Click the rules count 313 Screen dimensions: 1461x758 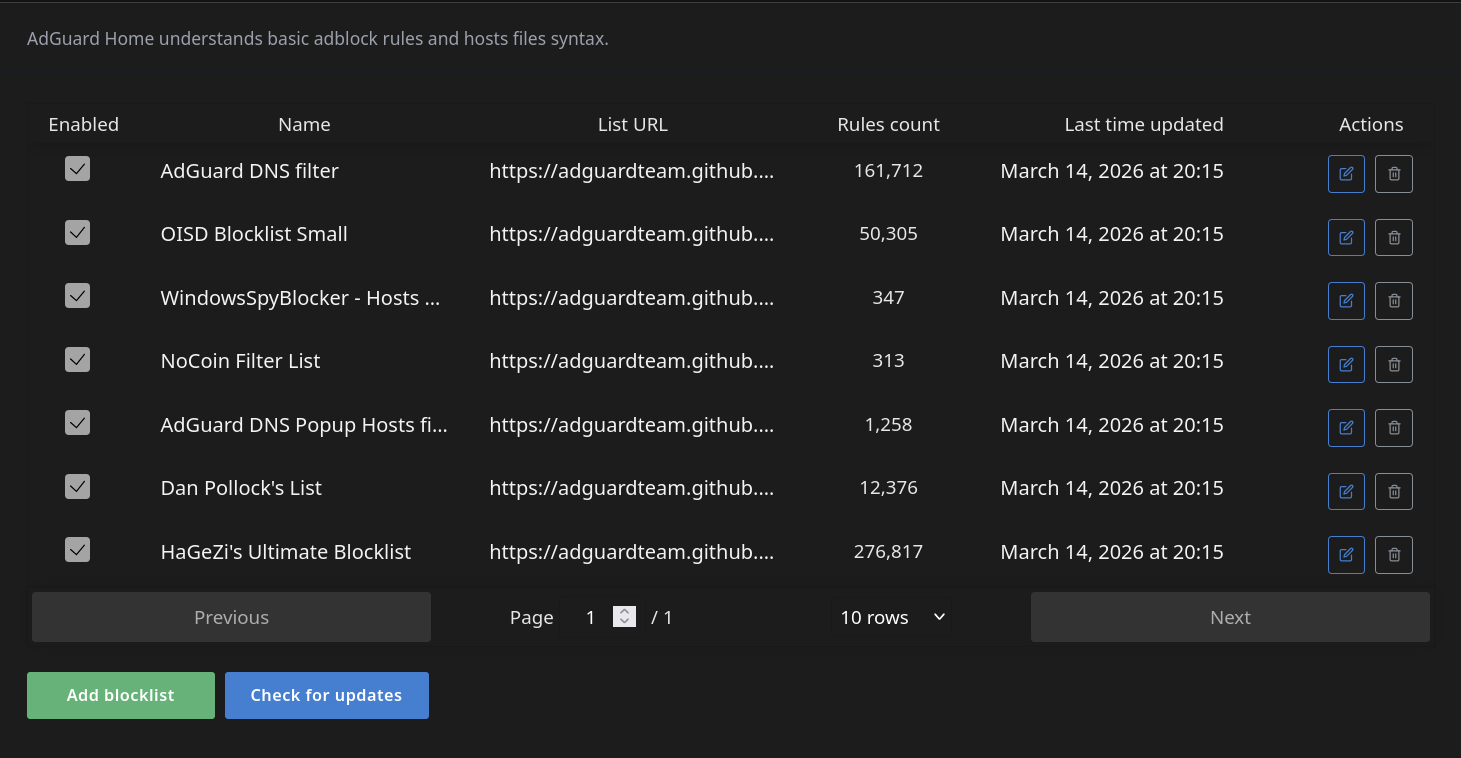coord(888,361)
